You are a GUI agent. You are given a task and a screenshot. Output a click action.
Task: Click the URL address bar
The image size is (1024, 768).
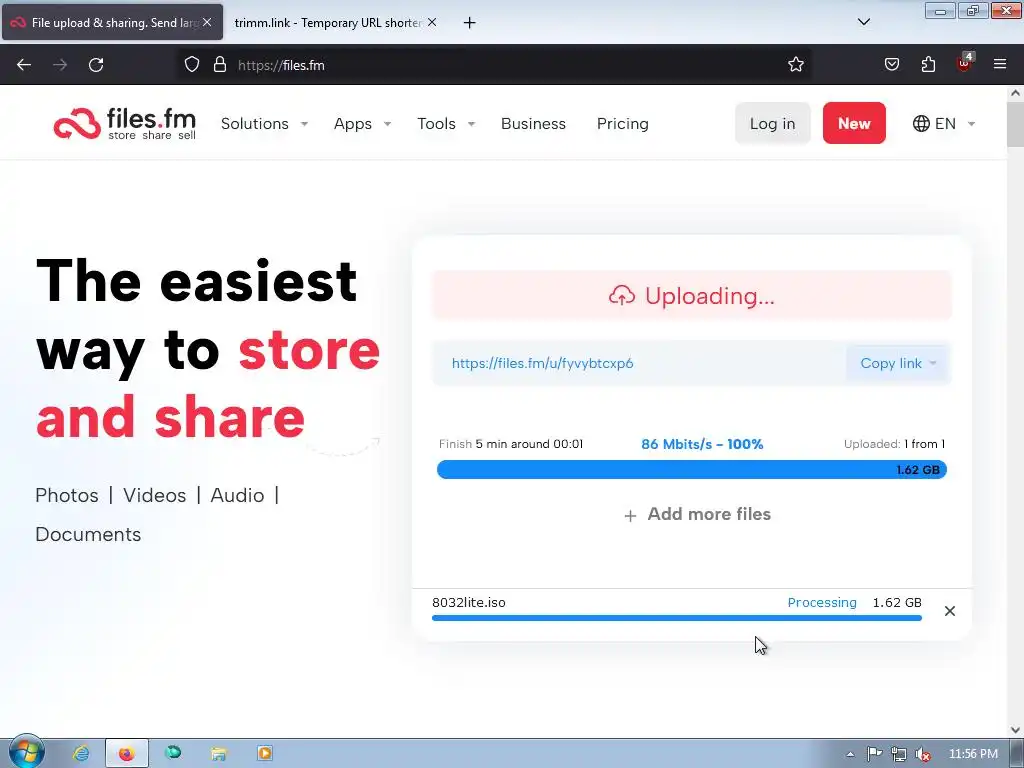tap(496, 65)
